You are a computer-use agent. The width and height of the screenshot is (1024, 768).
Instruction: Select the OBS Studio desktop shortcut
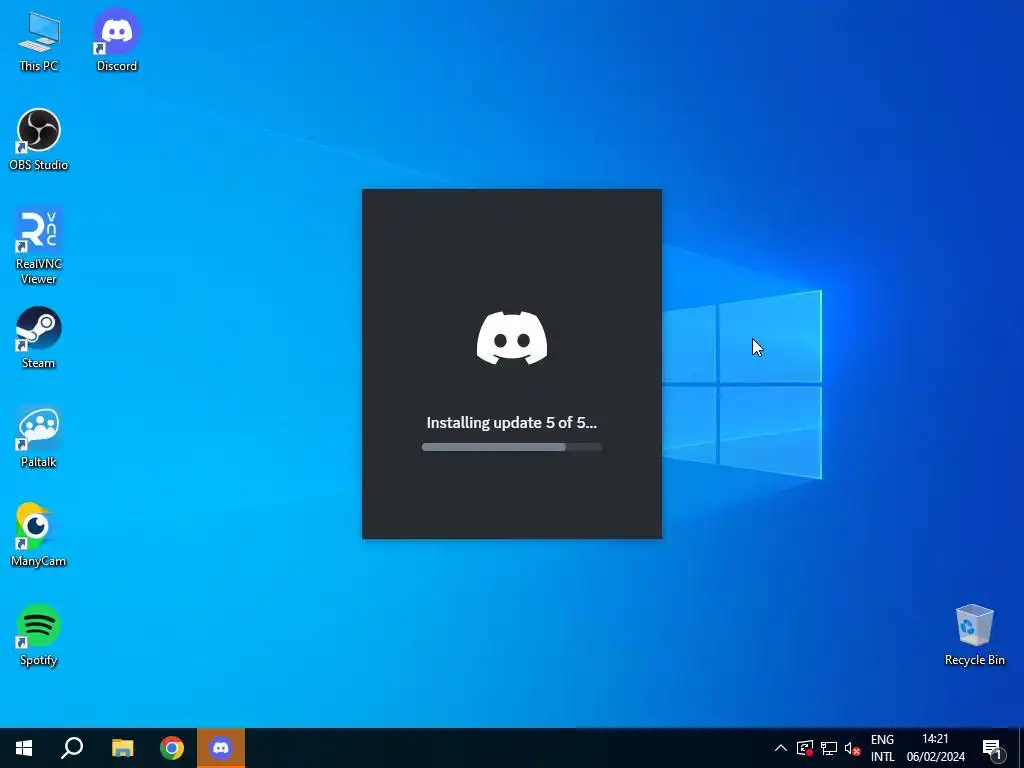39,140
